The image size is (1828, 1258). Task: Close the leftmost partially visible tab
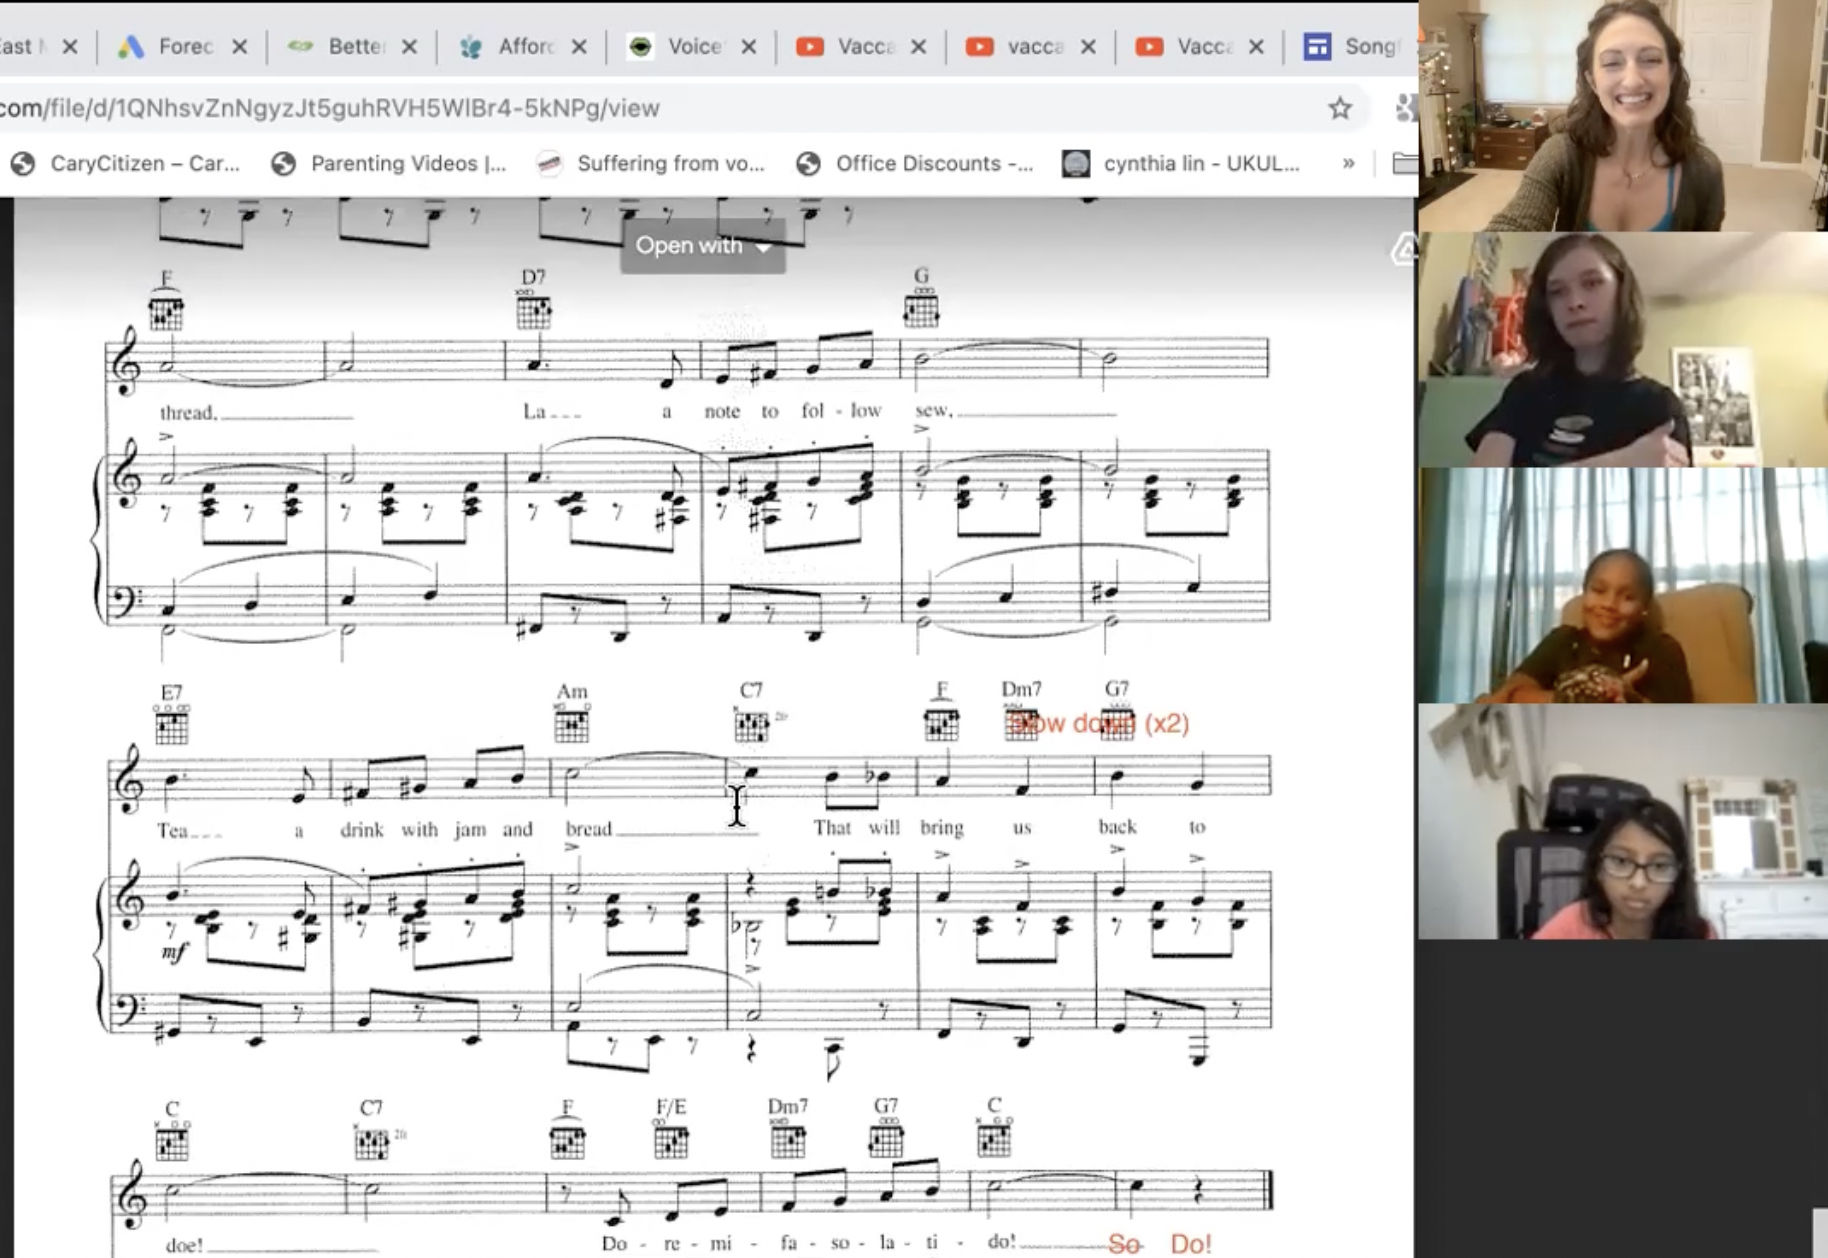pyautogui.click(x=69, y=46)
